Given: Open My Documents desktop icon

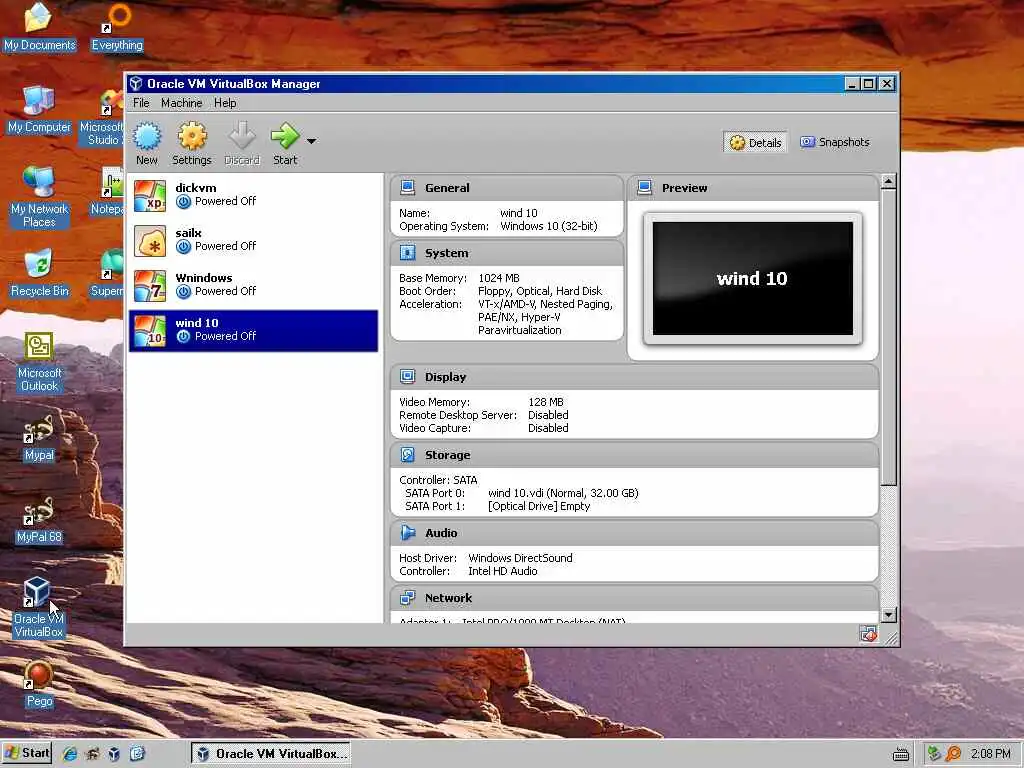Looking at the screenshot, I should pyautogui.click(x=40, y=27).
